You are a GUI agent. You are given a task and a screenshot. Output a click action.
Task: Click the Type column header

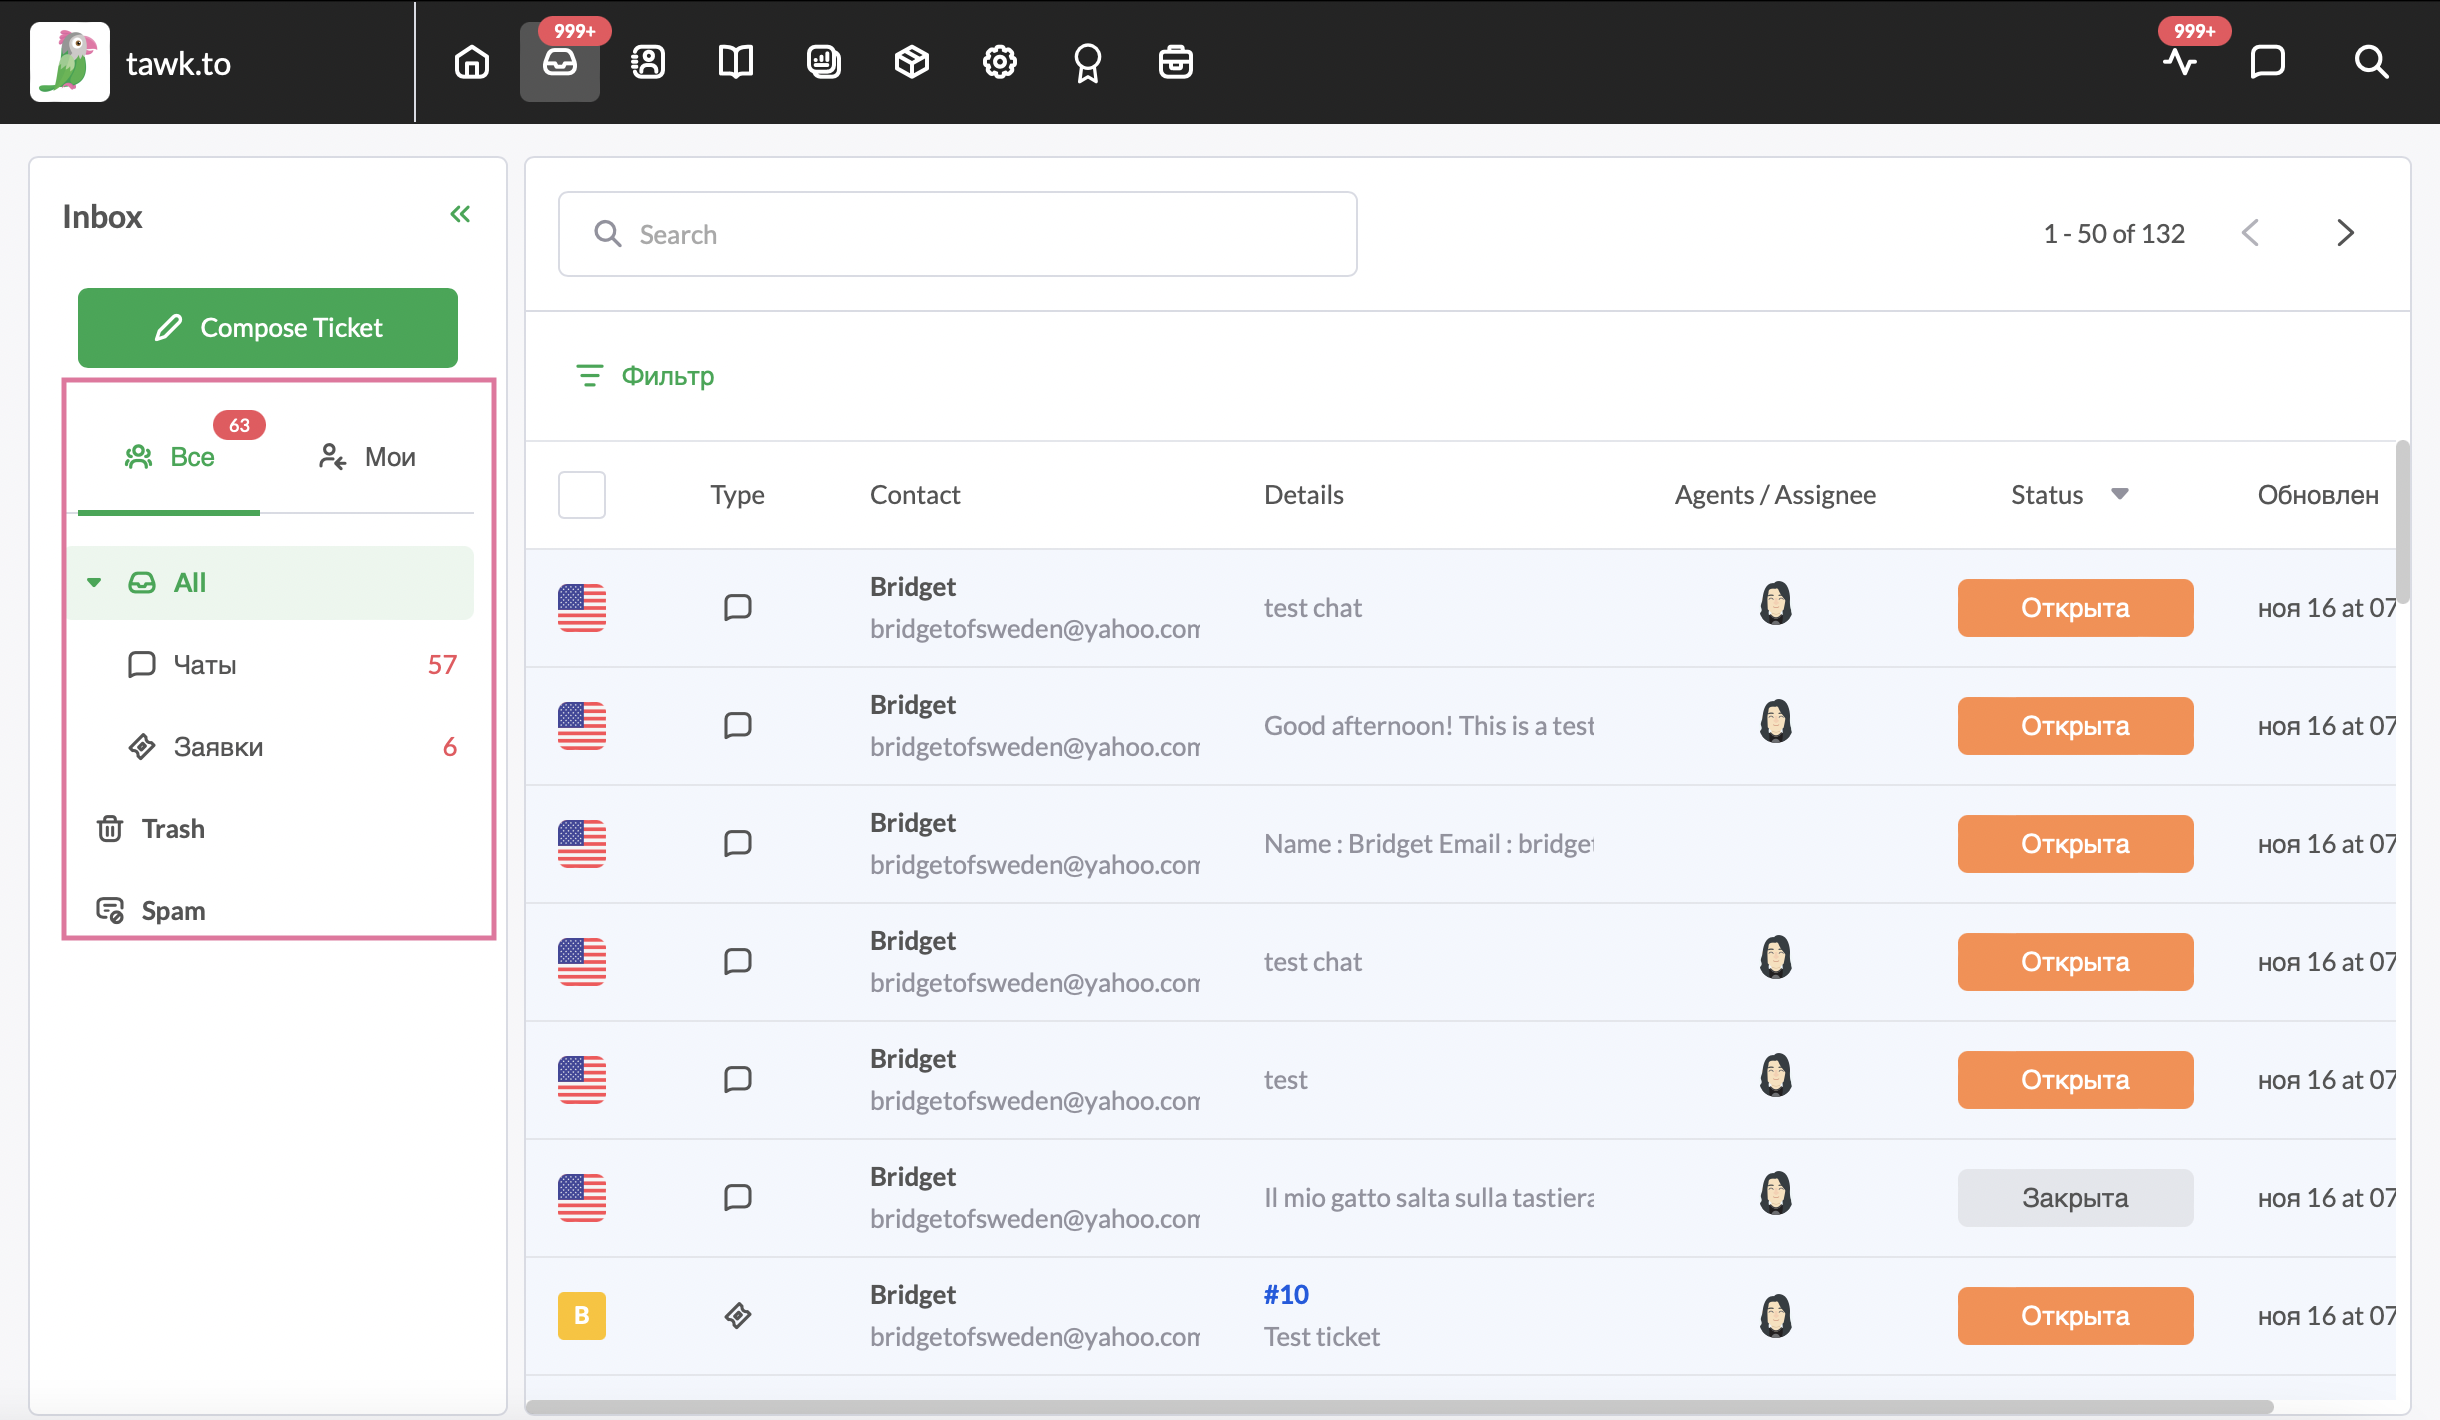coord(738,495)
